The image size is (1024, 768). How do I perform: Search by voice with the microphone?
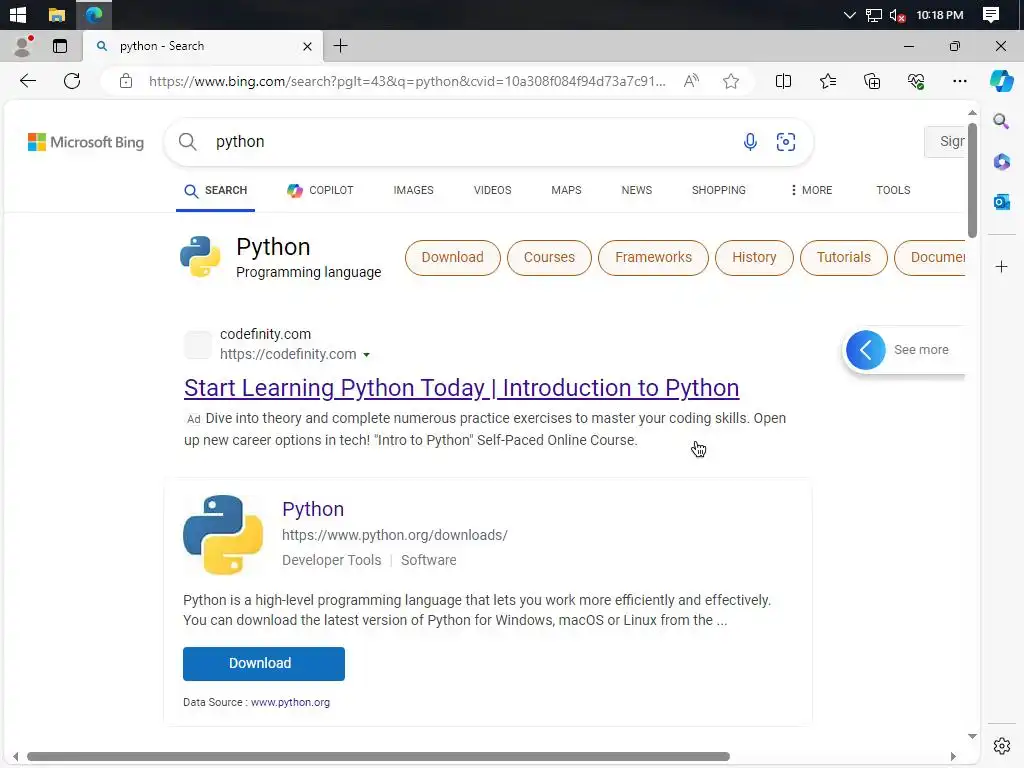tap(750, 142)
